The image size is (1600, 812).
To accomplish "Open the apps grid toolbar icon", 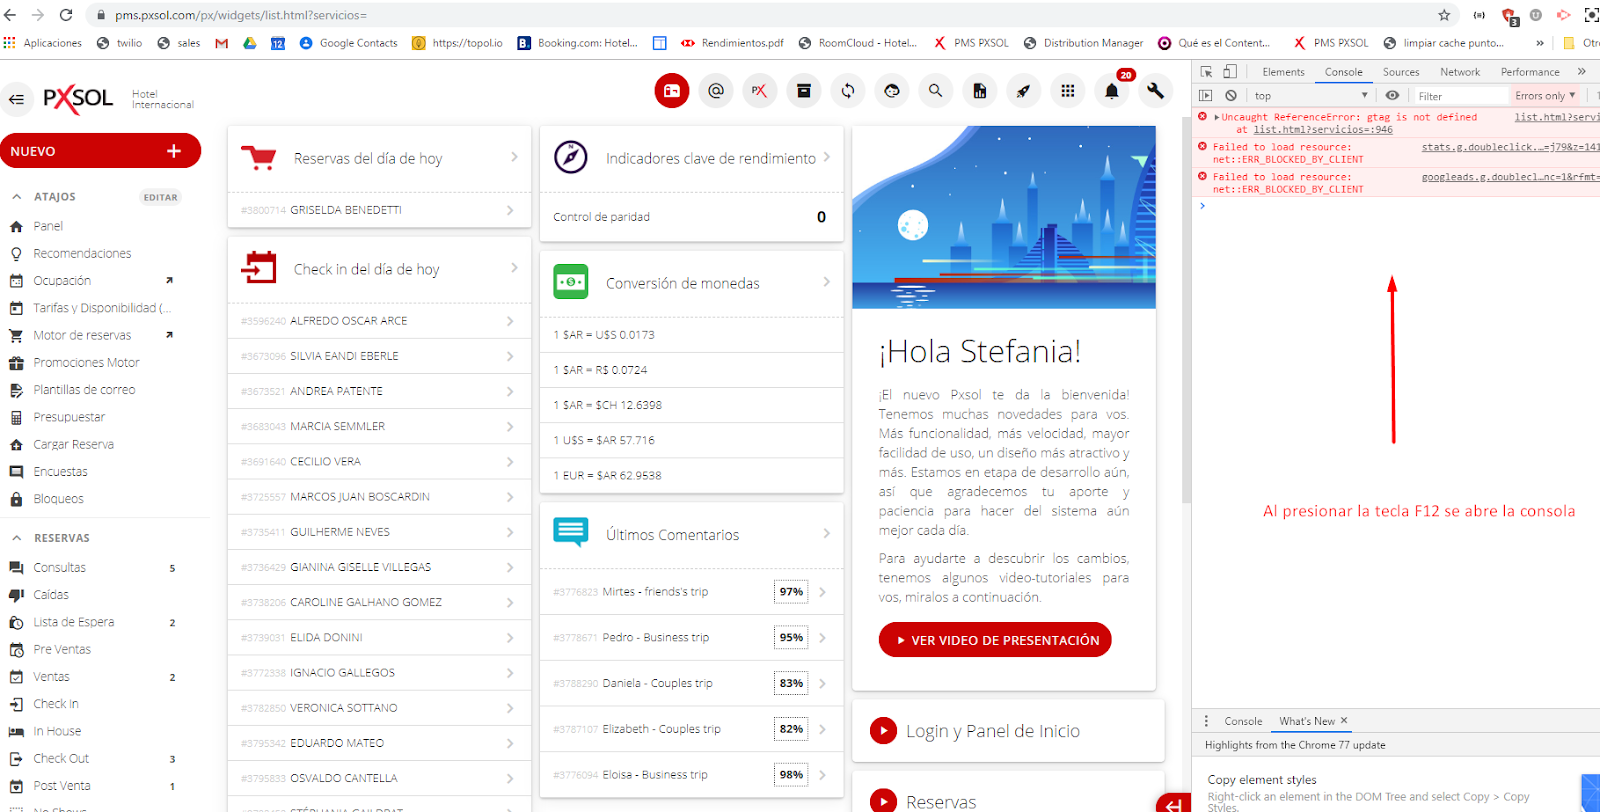I will (1067, 91).
